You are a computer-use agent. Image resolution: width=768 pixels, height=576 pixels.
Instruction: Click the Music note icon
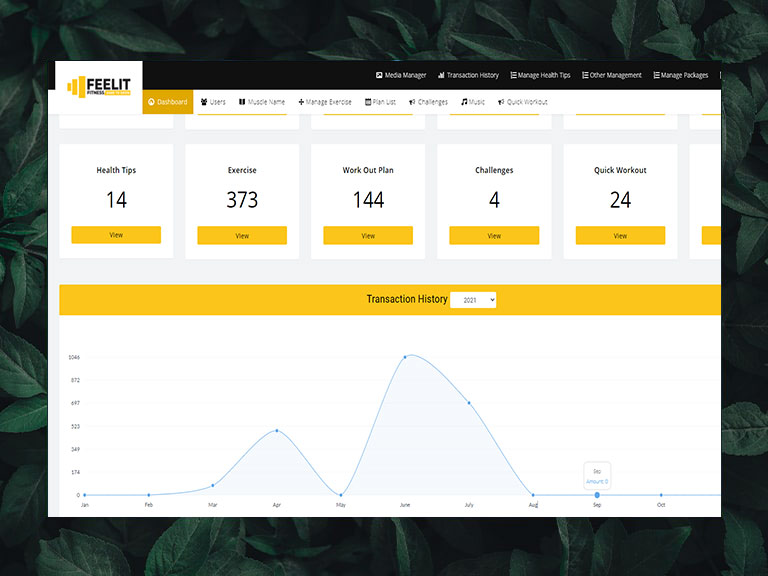pos(464,102)
